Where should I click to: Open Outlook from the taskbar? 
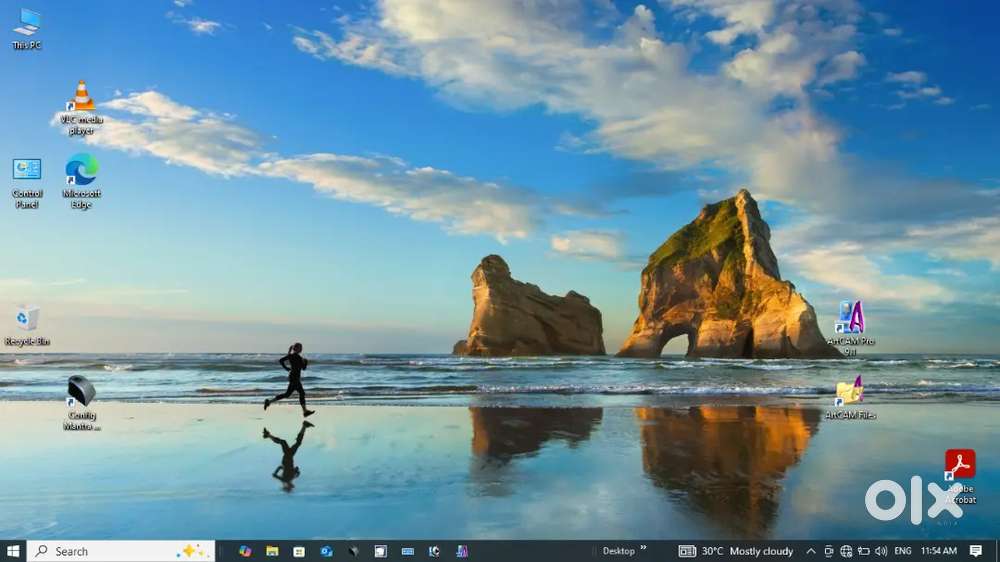coord(326,551)
